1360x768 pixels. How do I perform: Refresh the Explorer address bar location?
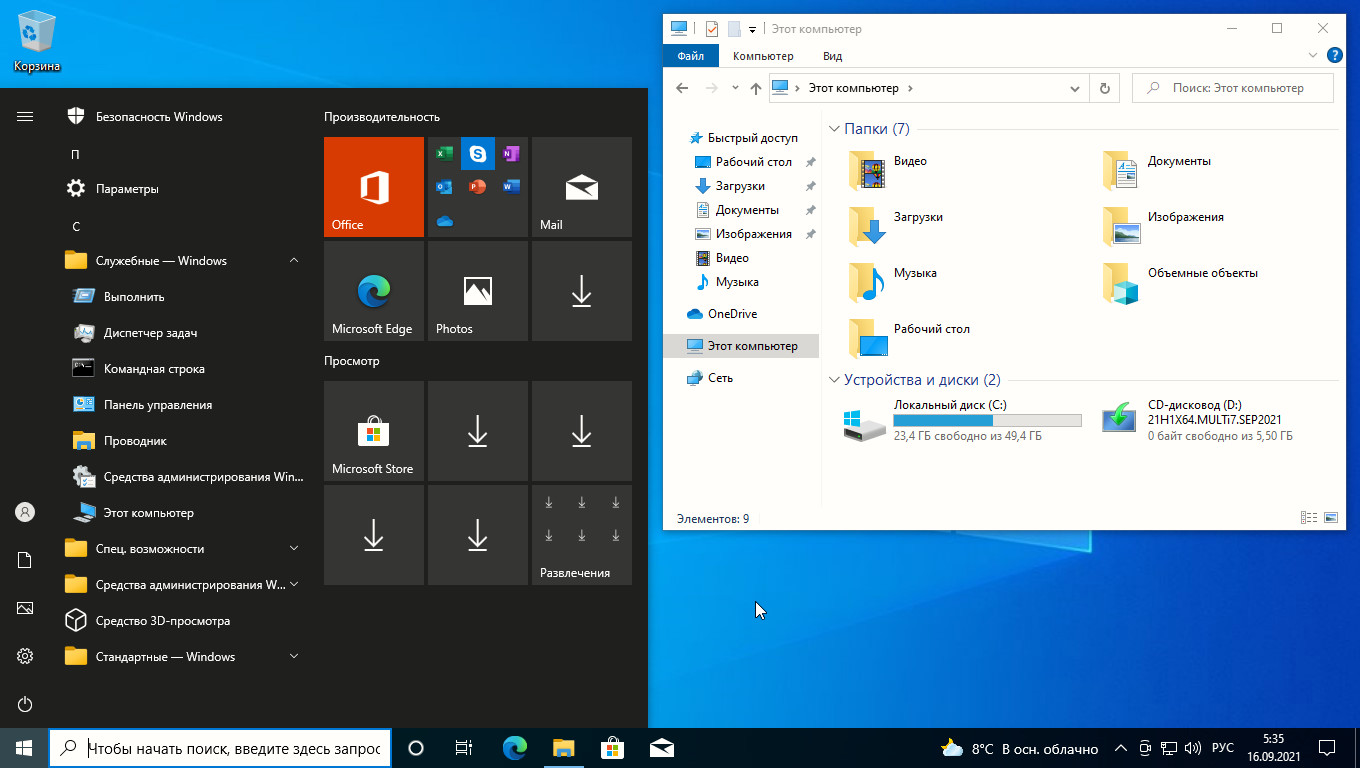[1104, 88]
